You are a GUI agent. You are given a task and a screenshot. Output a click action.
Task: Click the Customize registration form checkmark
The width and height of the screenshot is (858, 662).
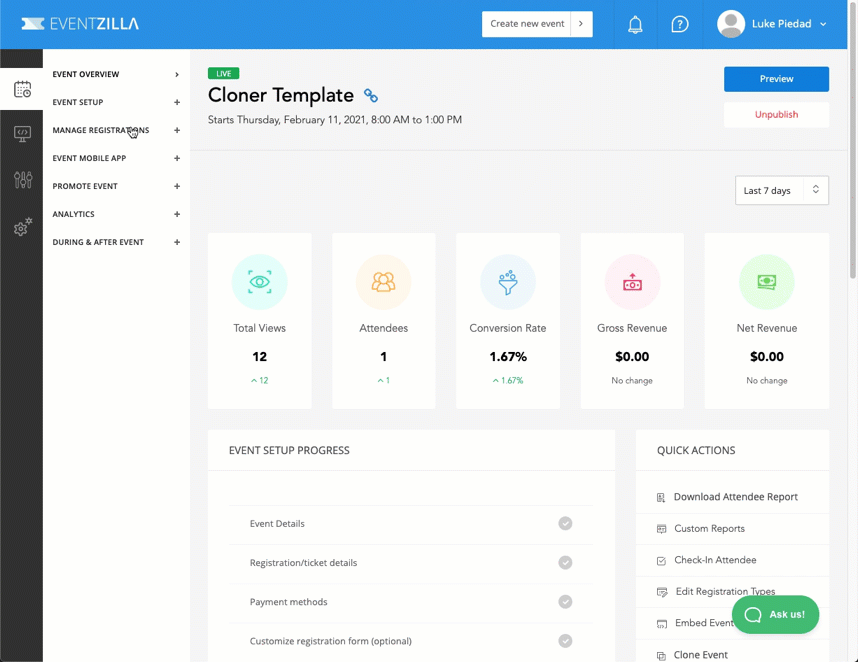tap(565, 641)
